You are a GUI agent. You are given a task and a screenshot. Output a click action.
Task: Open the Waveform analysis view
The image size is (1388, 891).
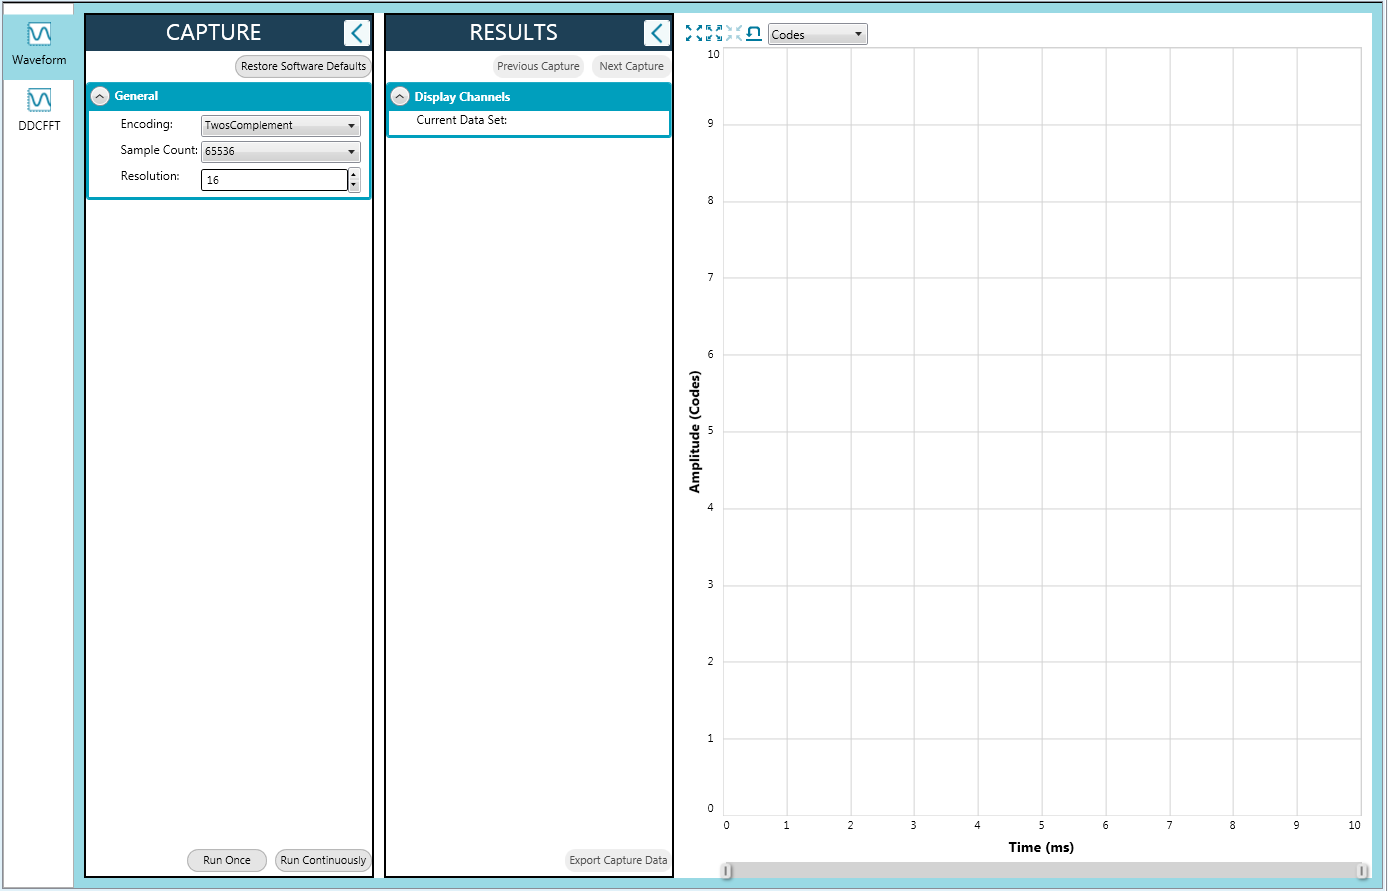click(x=39, y=43)
